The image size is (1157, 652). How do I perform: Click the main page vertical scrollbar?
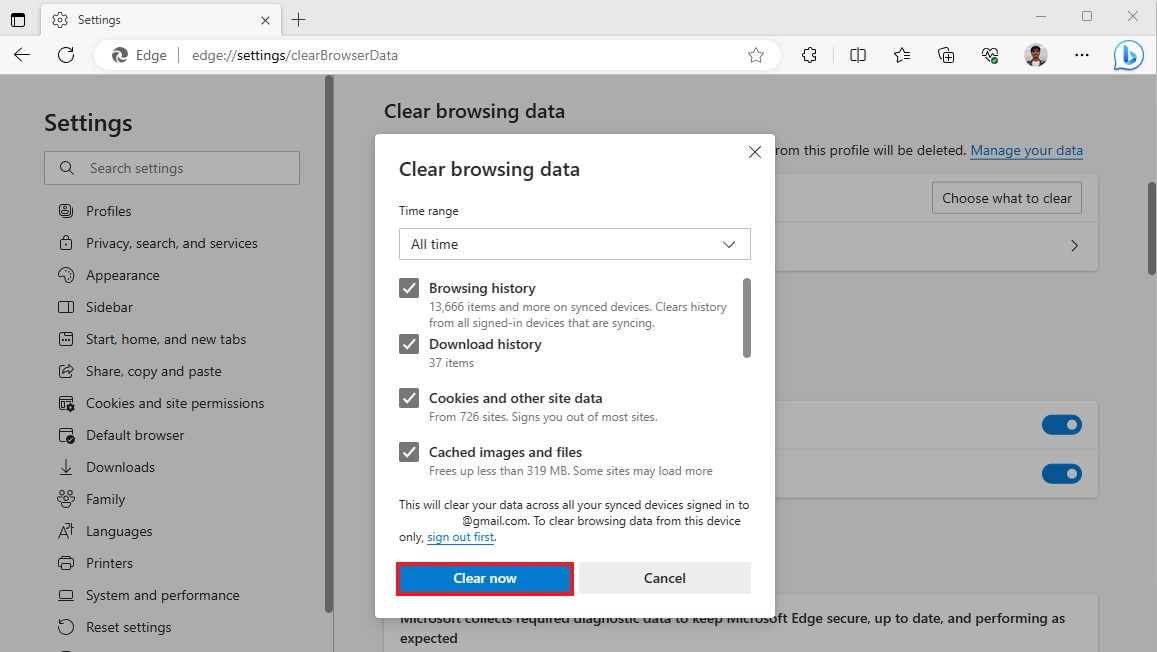tap(1152, 229)
